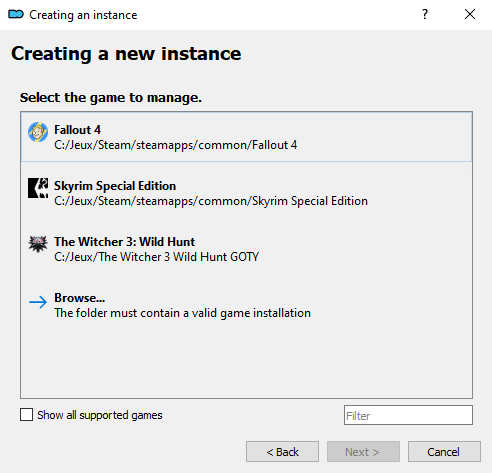
Task: Click the Next > button
Action: click(x=363, y=452)
